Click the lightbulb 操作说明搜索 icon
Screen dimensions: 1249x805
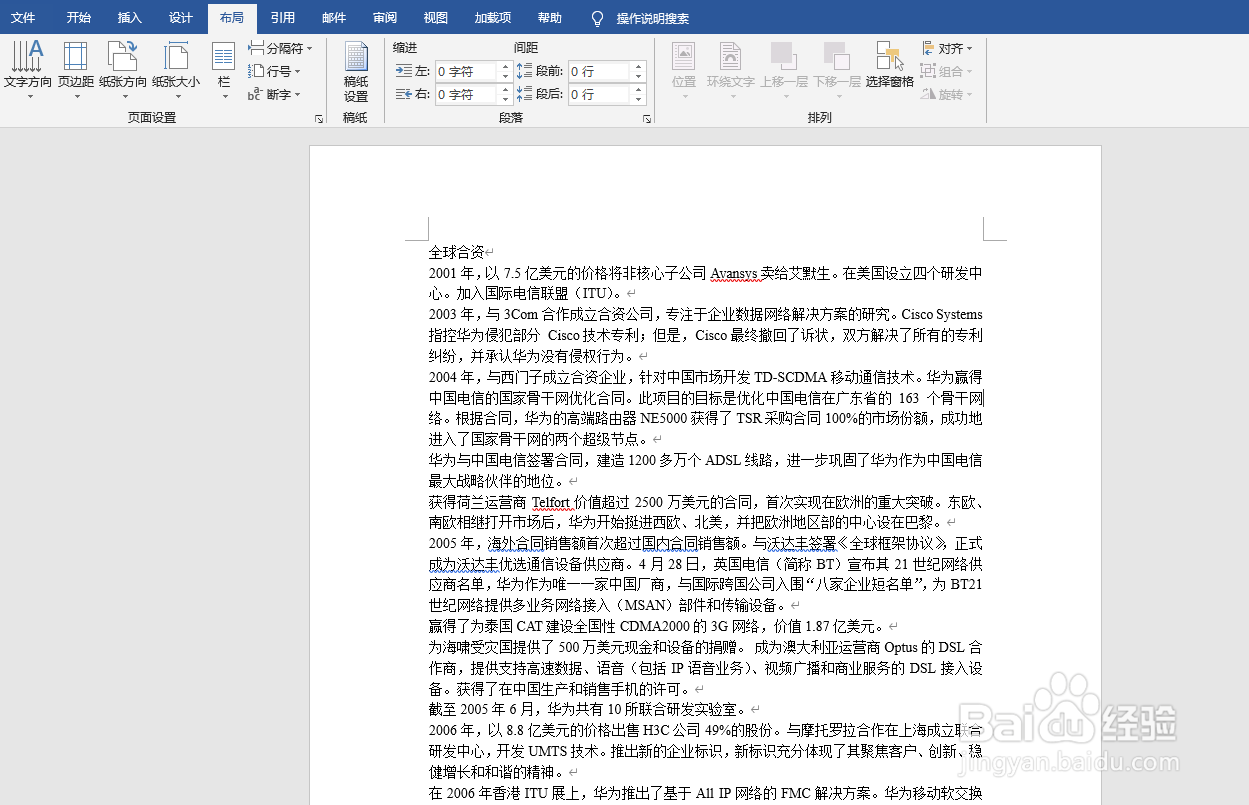pos(598,18)
